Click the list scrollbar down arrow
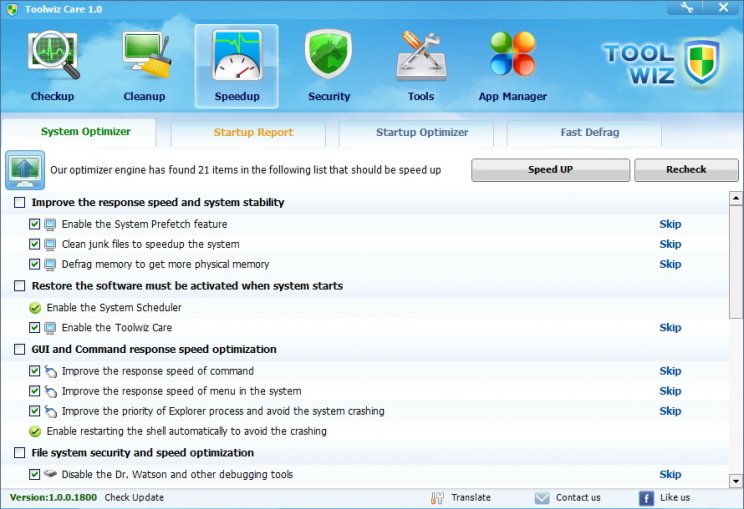Screen dimensions: 744x509 coord(735,481)
